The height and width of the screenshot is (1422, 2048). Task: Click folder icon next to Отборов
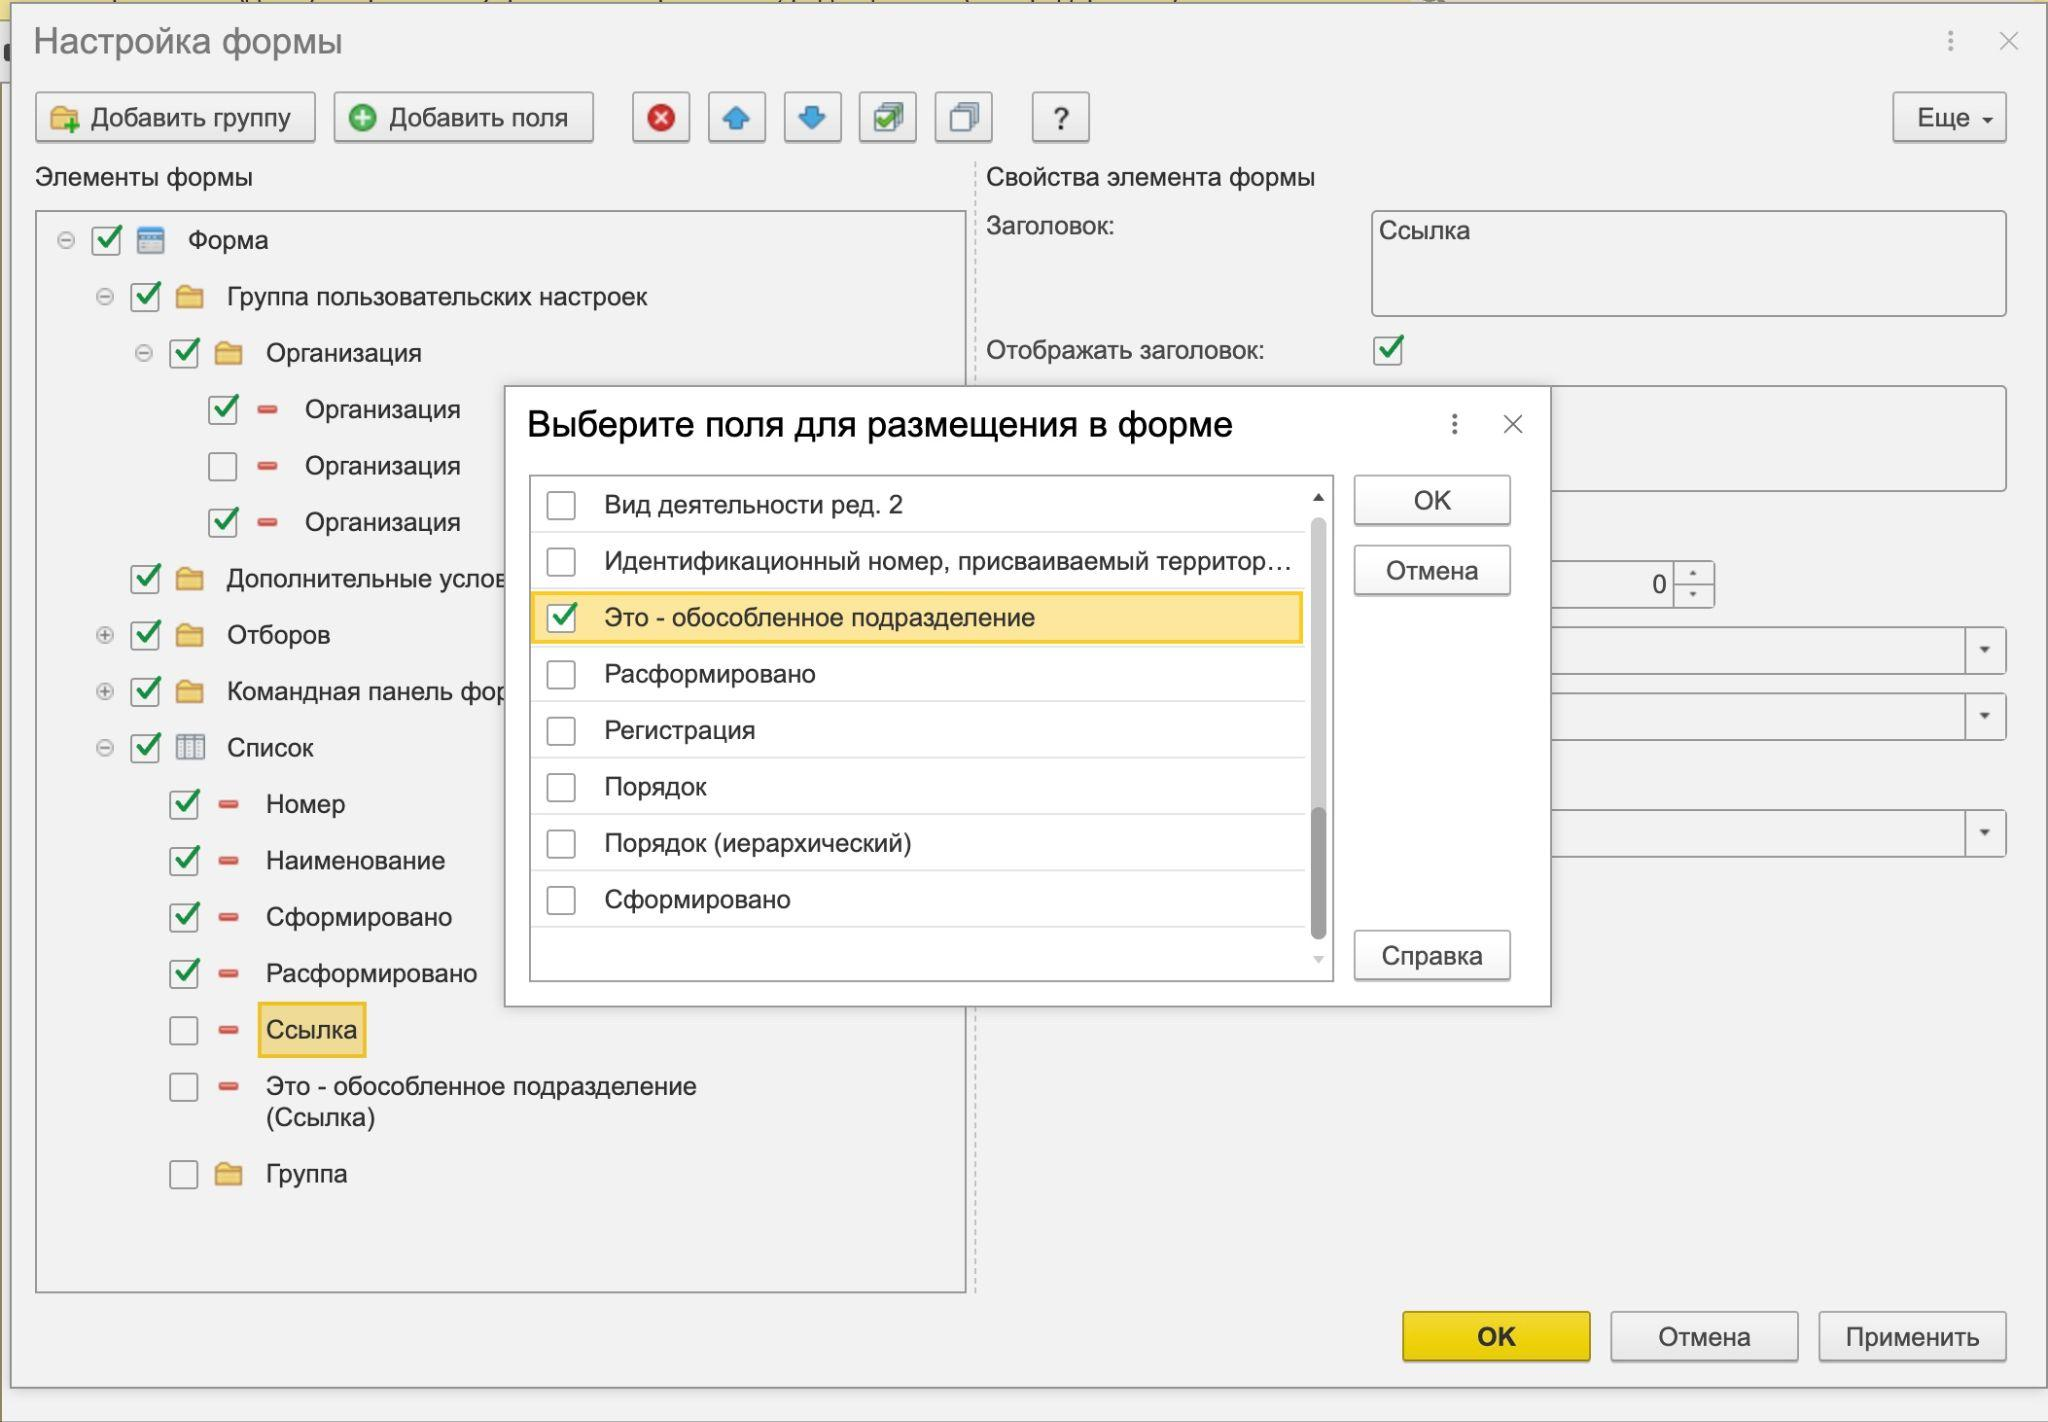pos(189,635)
